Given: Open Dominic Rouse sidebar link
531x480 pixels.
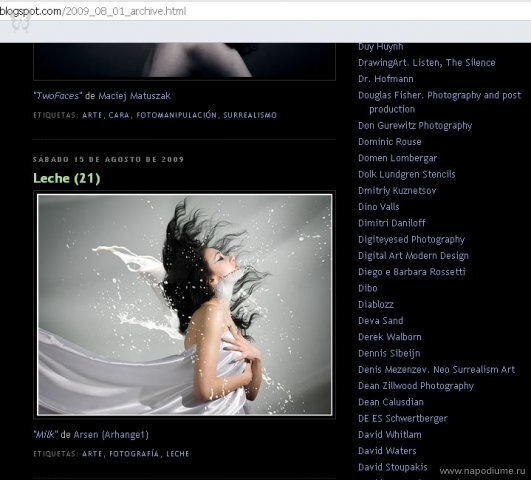Looking at the screenshot, I should point(390,142).
